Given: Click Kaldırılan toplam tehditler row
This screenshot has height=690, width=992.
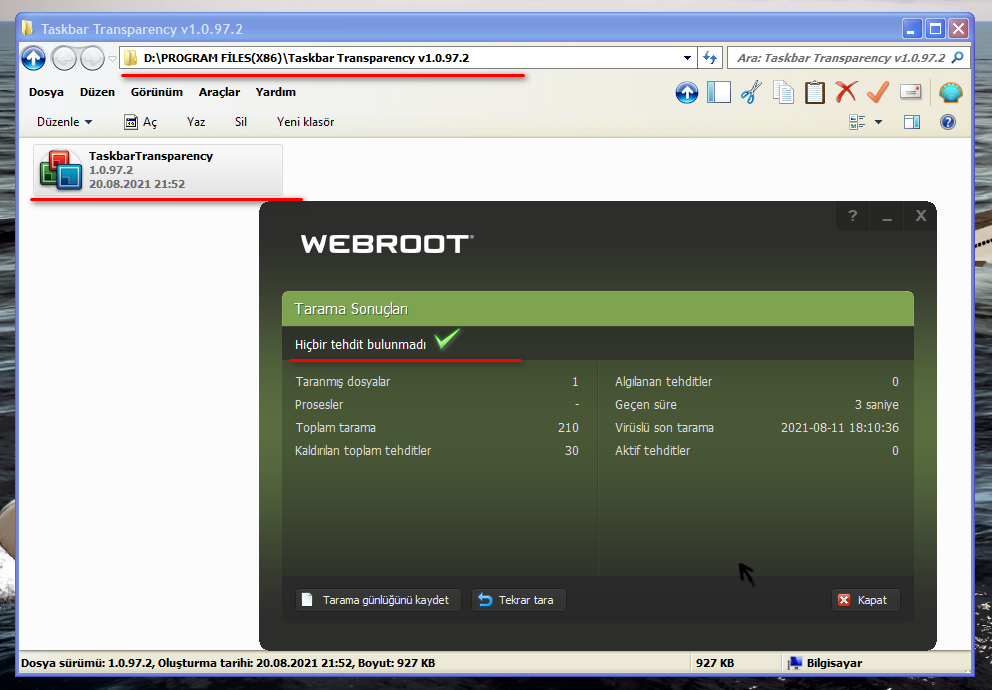Looking at the screenshot, I should pyautogui.click(x=437, y=450).
